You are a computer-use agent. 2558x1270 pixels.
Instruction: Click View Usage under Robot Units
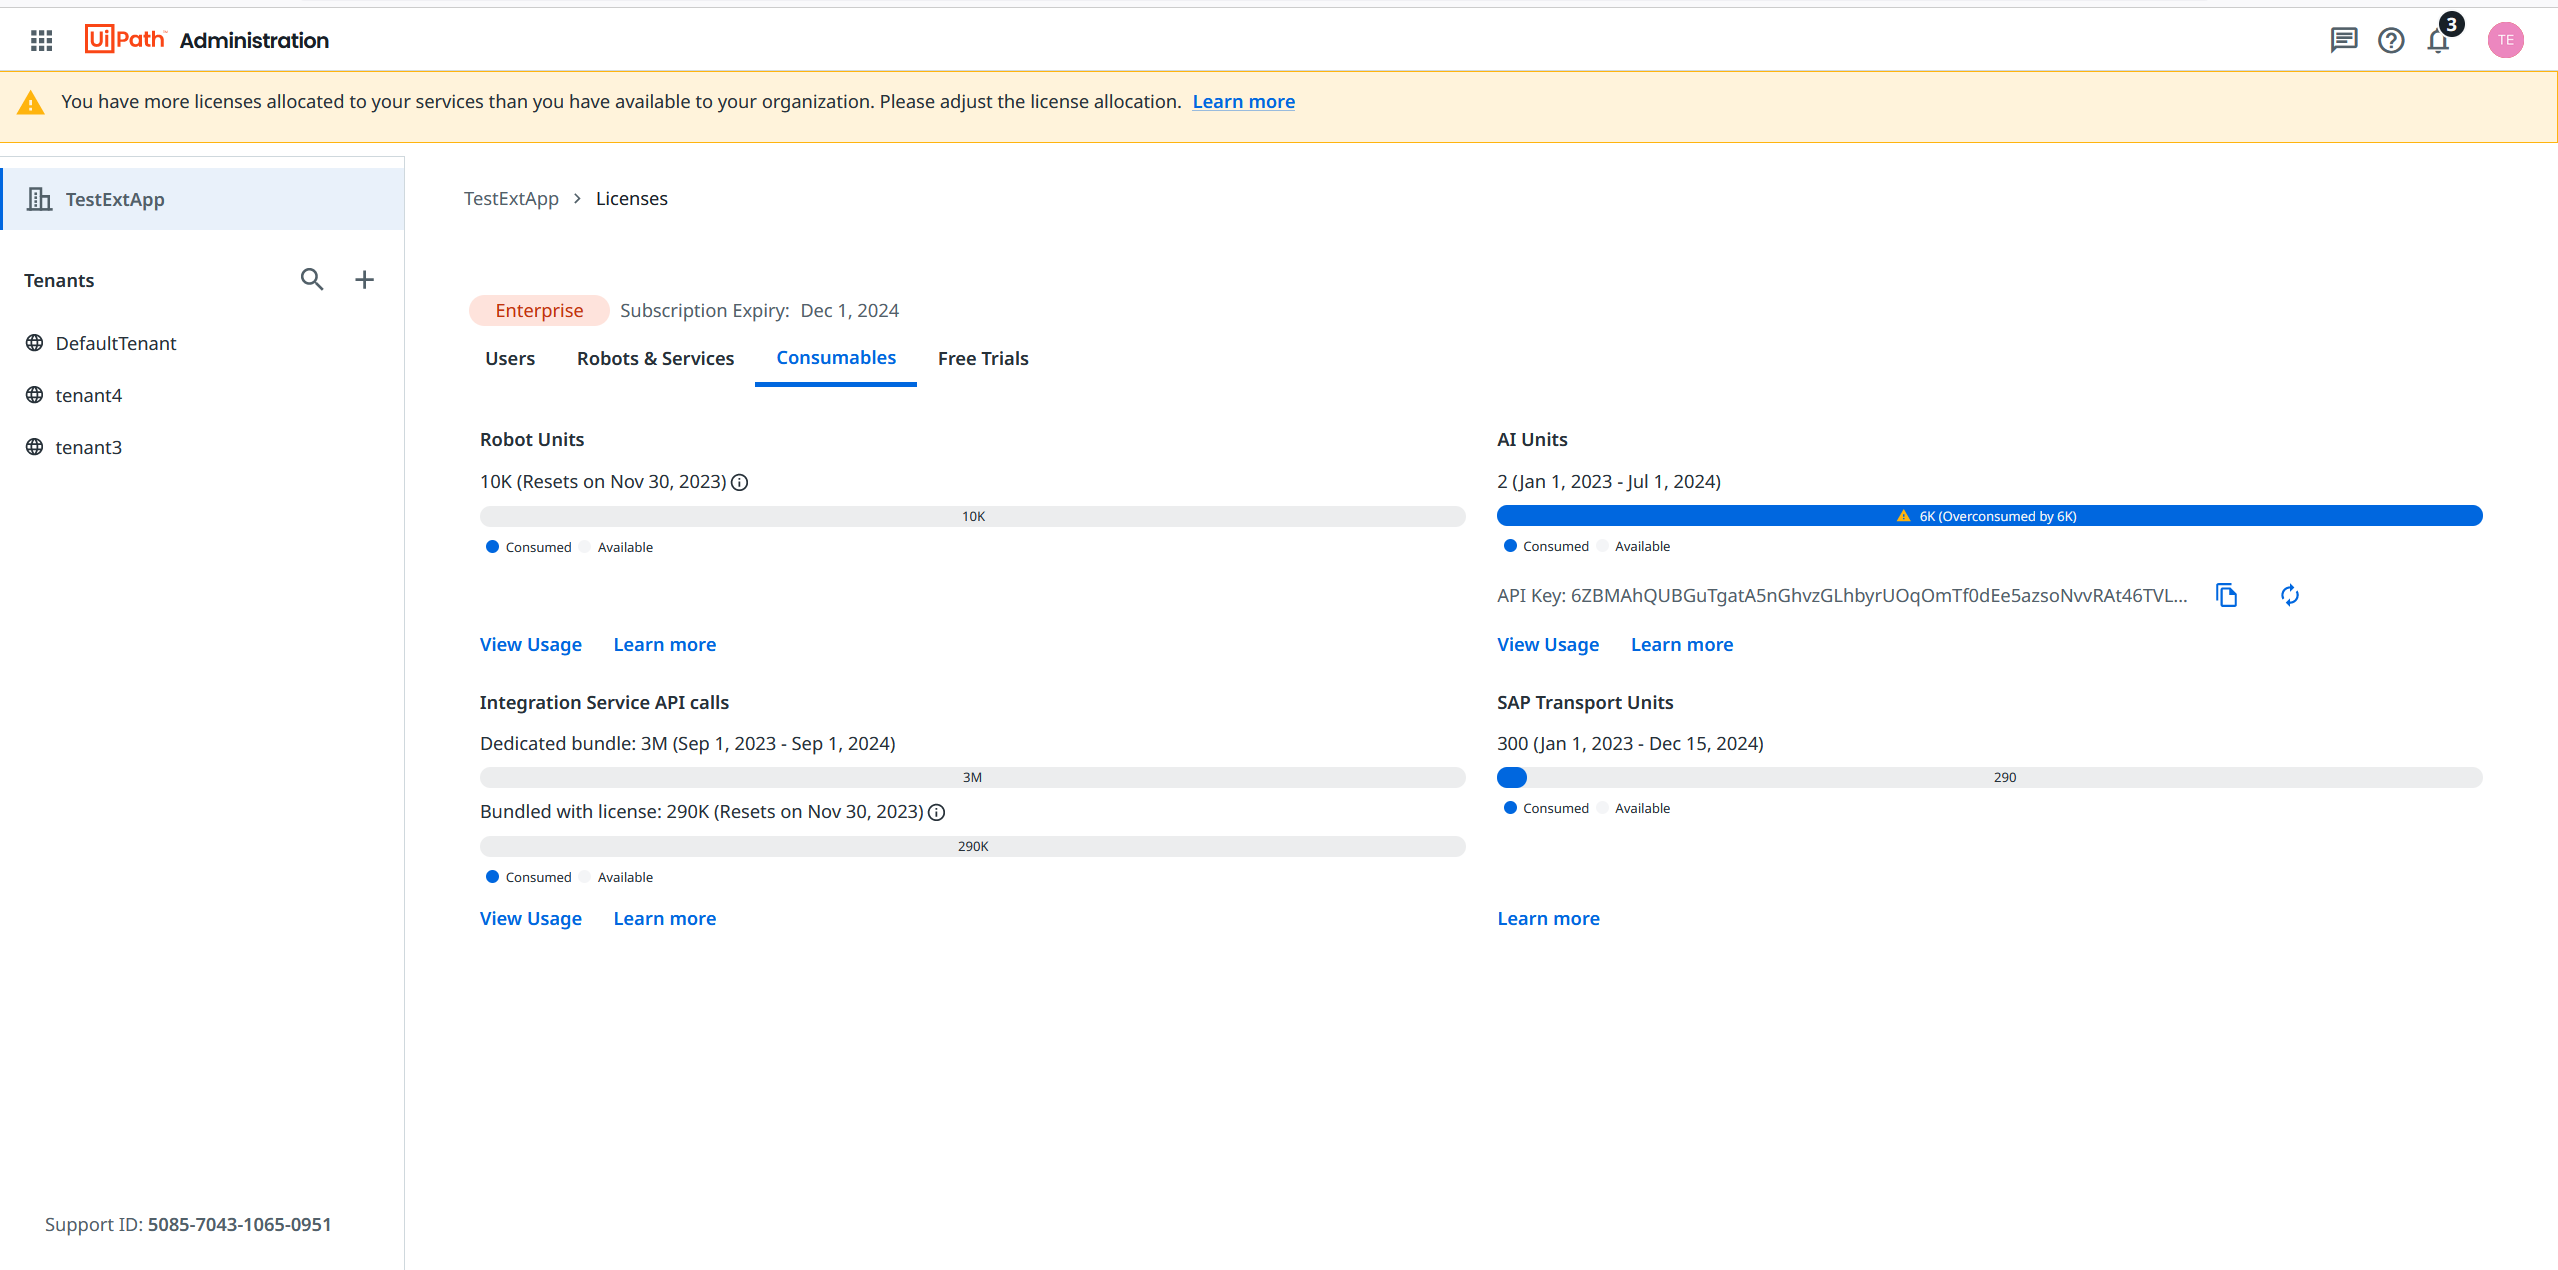click(x=531, y=645)
